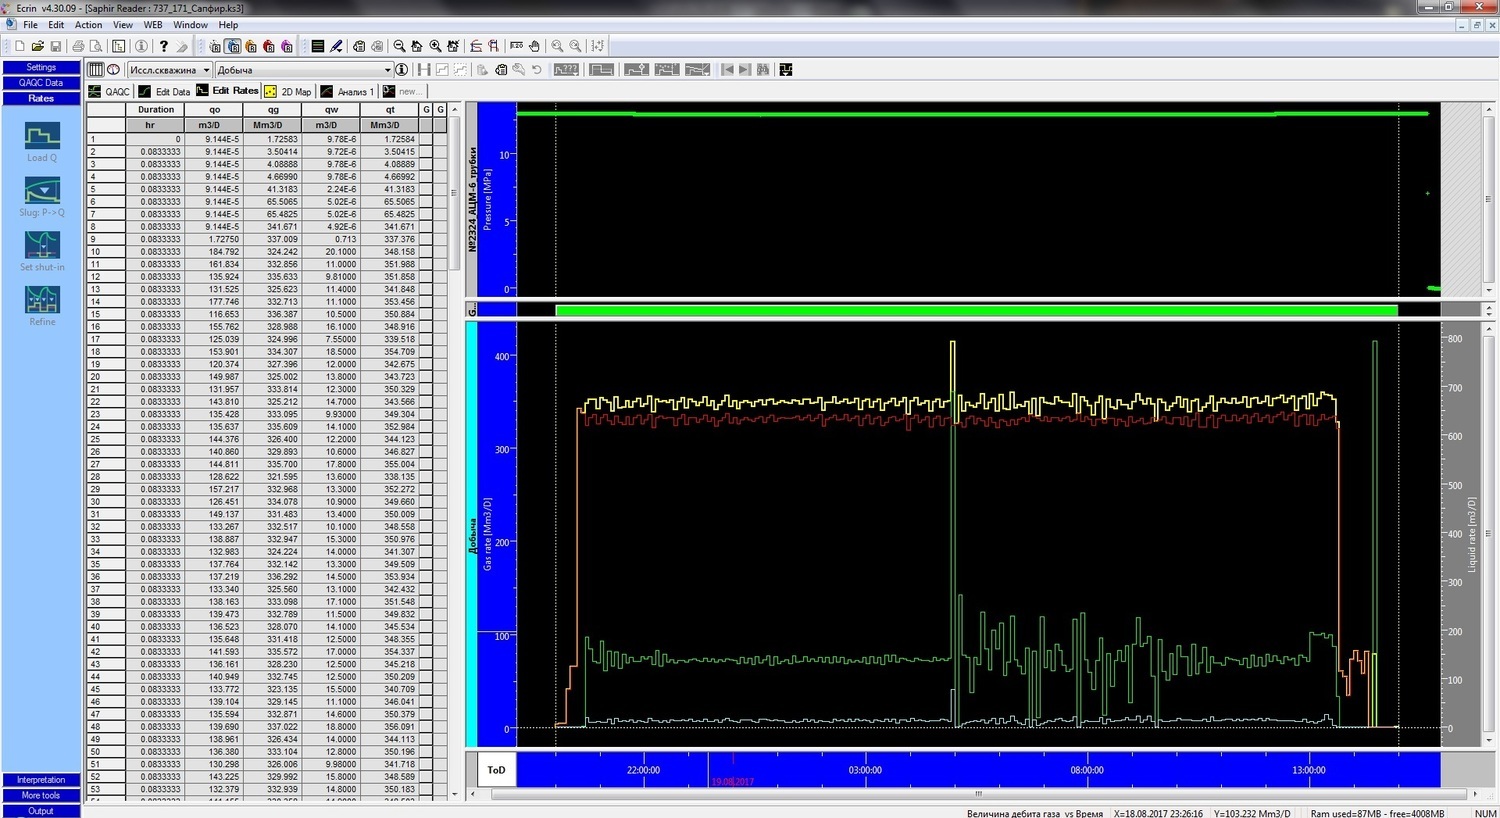Toggle the second R gauge icon (selected)

click(x=232, y=46)
